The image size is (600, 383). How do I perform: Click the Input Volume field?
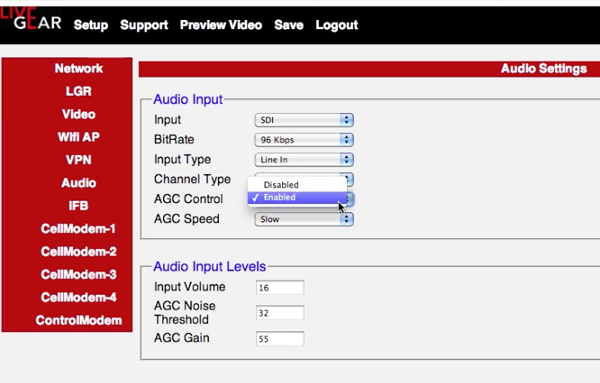(280, 288)
